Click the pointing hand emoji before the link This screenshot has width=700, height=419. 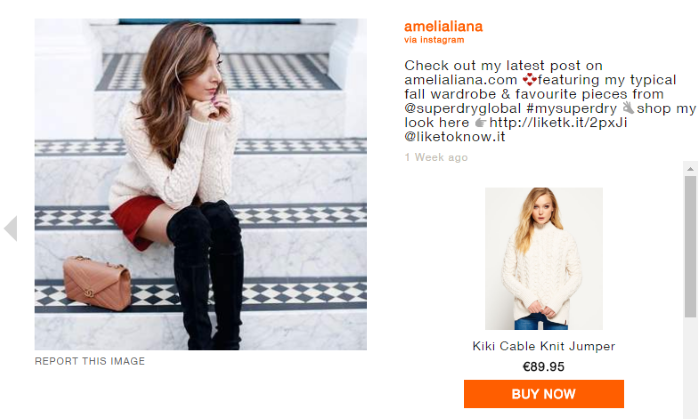coord(480,122)
